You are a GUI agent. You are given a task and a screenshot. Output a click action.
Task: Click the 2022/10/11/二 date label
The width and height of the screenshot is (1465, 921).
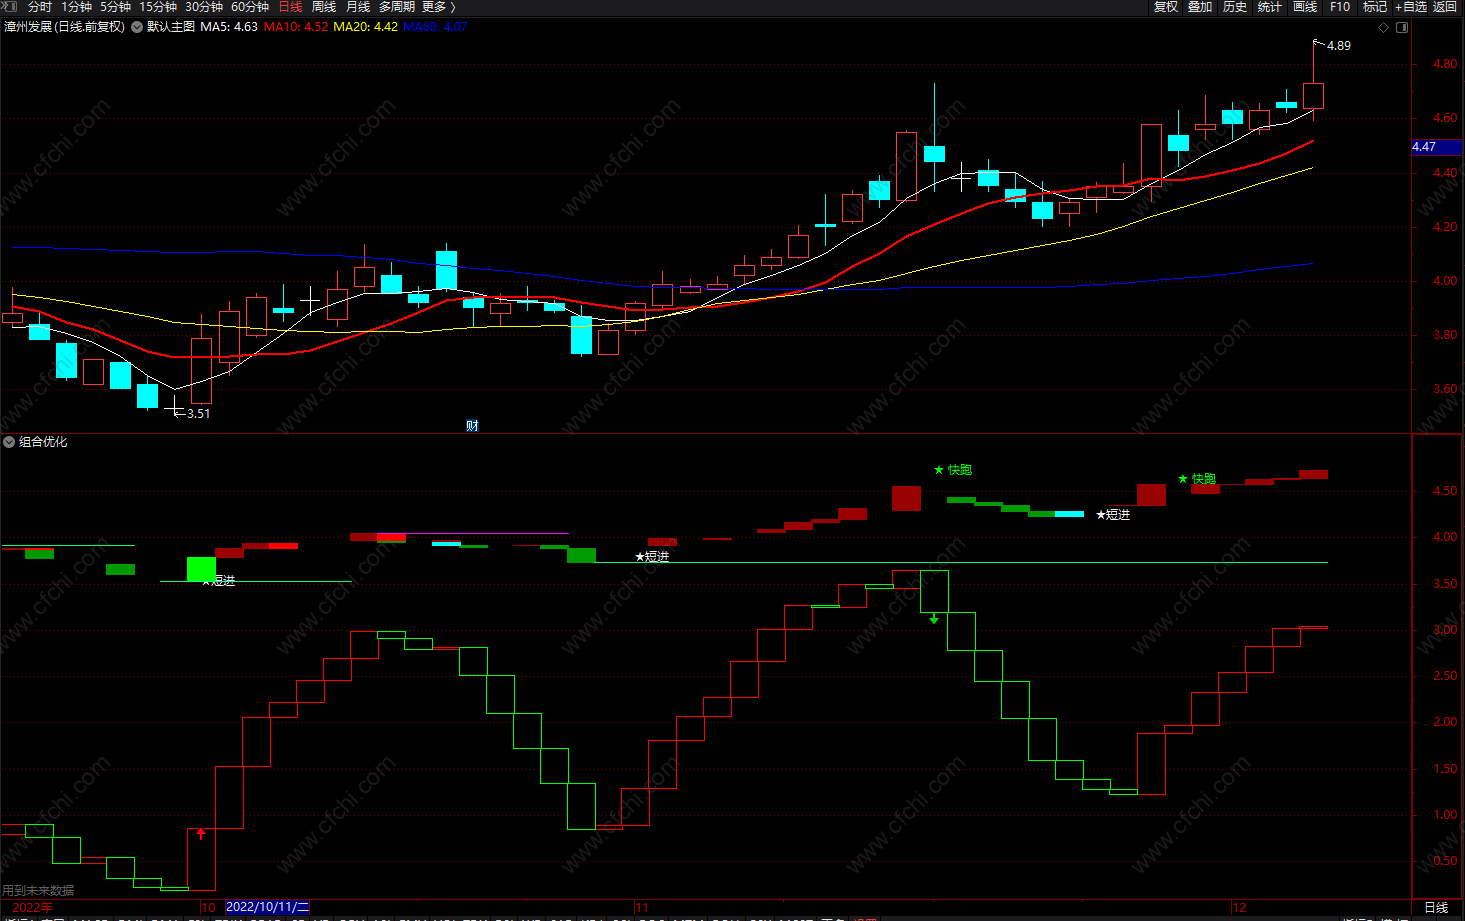[x=268, y=907]
